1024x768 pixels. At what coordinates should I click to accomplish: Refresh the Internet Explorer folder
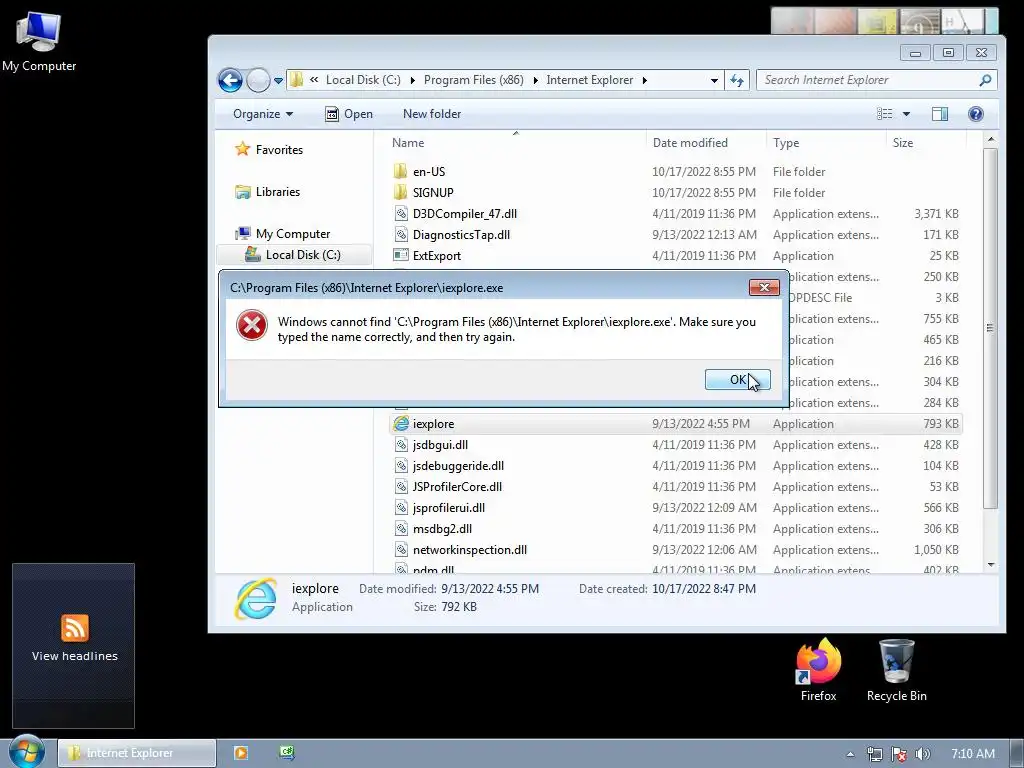tap(737, 80)
